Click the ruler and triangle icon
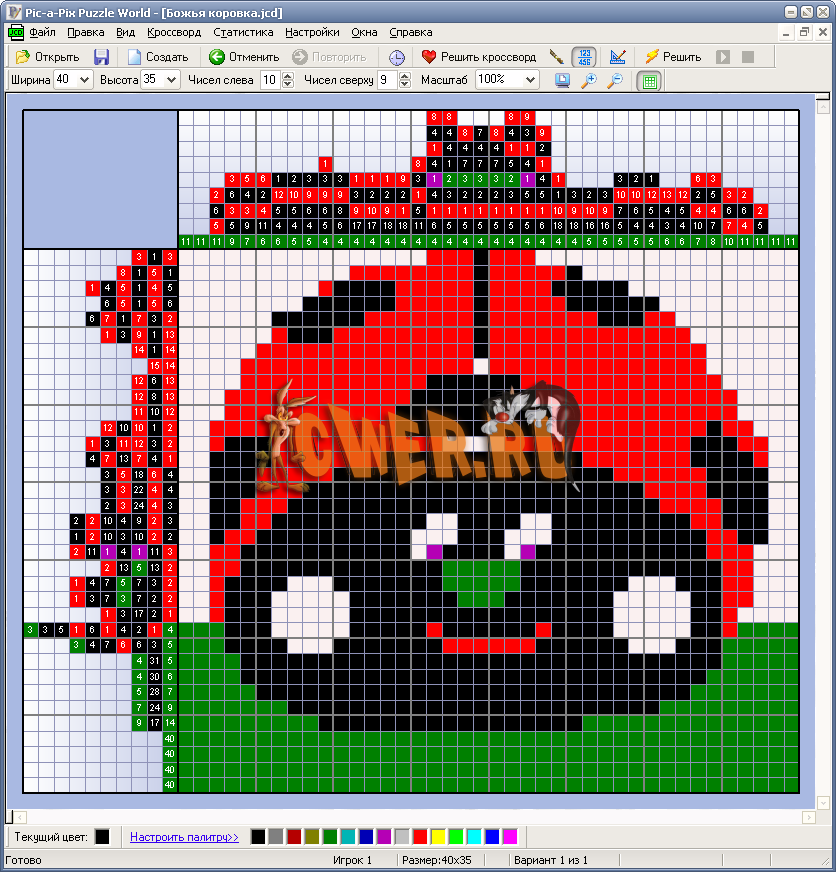 [617, 57]
